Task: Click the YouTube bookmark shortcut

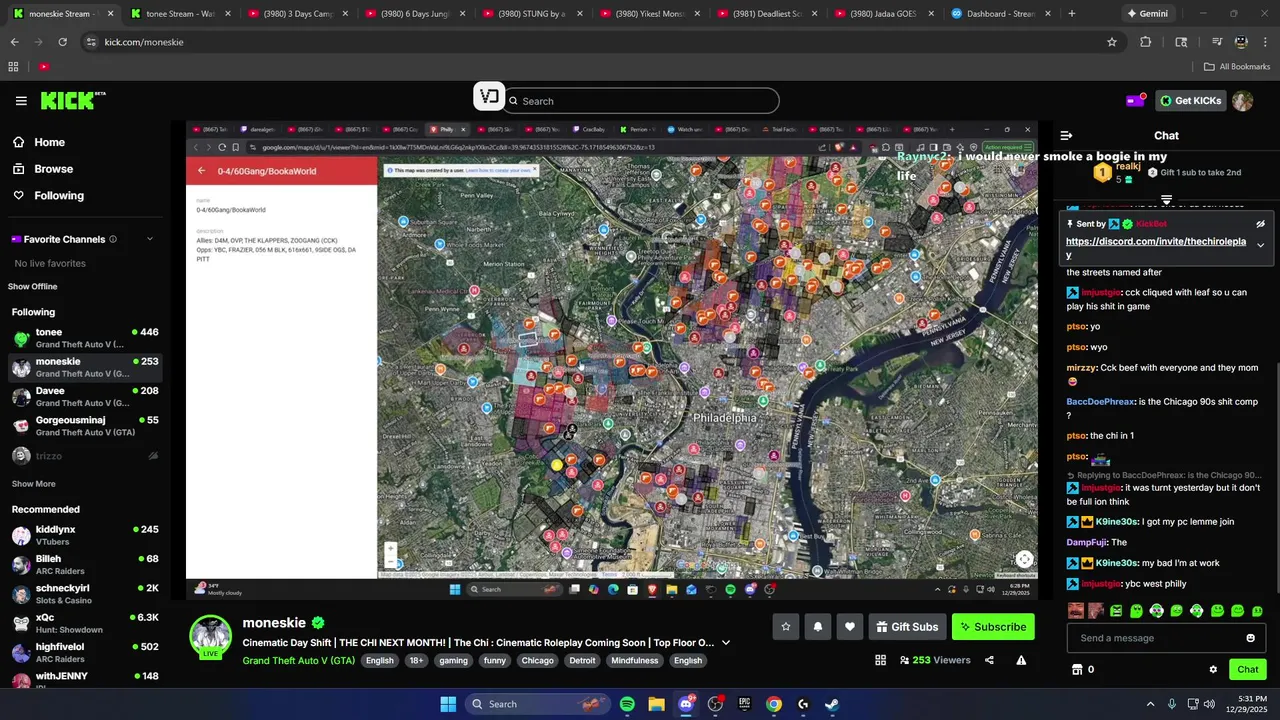Action: 44,67
